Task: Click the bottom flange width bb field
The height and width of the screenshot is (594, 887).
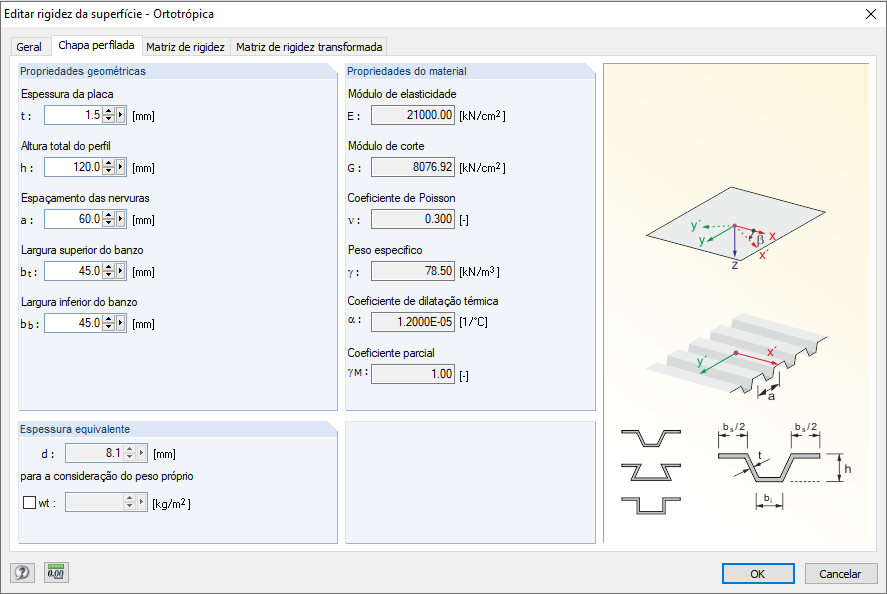Action: 74,323
